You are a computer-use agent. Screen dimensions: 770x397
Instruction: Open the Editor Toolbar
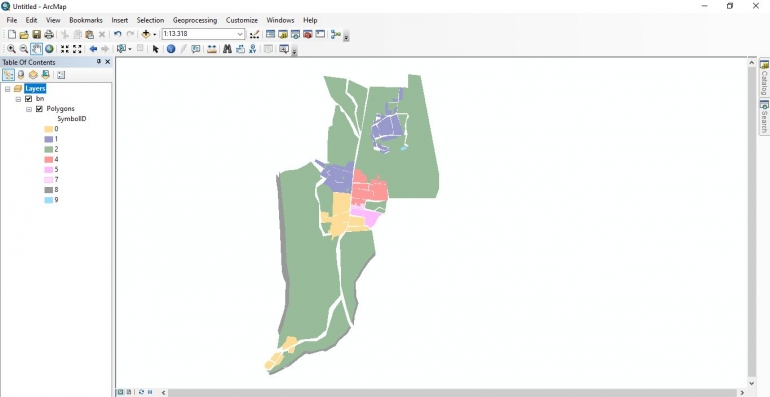[254, 34]
